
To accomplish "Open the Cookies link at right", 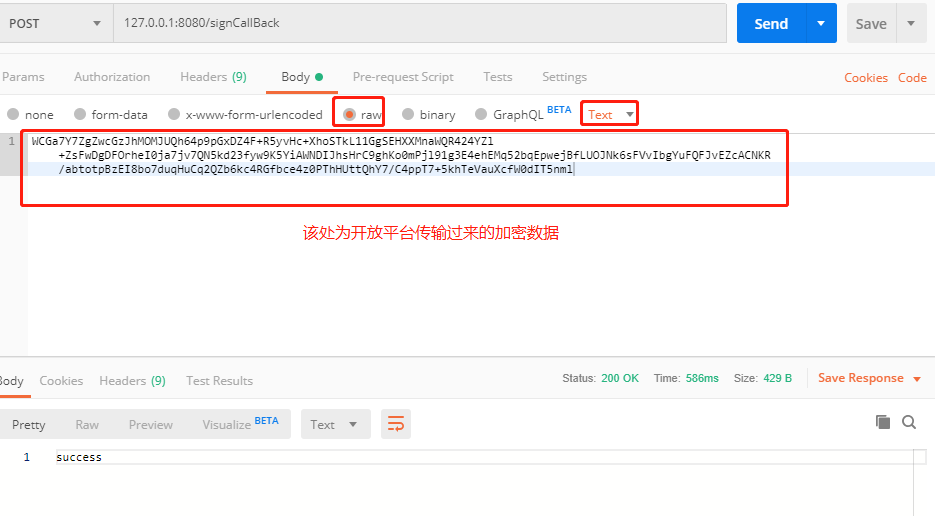I will tap(866, 78).
